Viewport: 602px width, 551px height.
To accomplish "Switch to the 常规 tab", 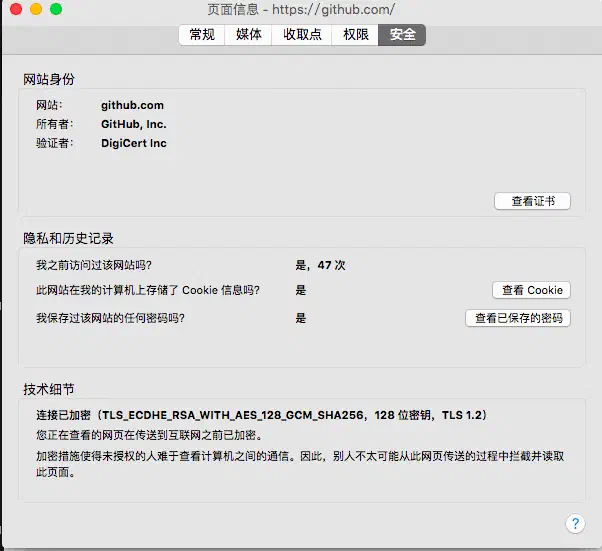I will (202, 35).
